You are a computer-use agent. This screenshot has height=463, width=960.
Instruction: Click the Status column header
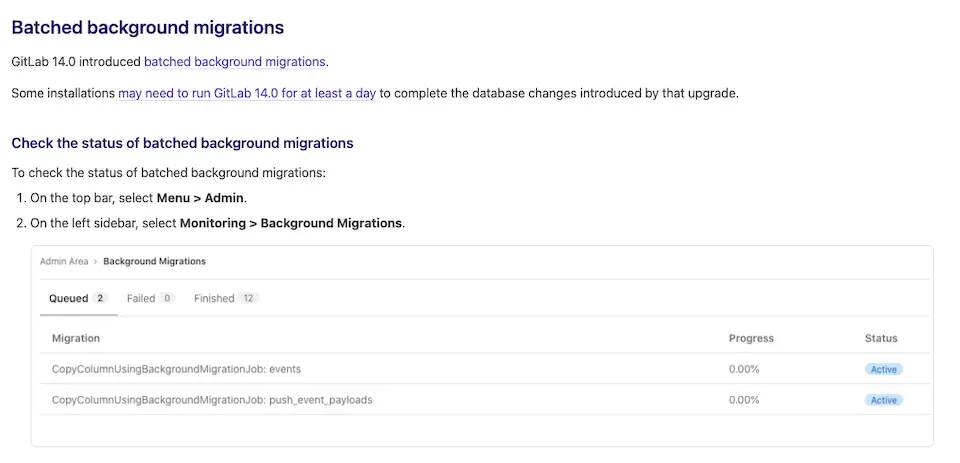(x=881, y=338)
